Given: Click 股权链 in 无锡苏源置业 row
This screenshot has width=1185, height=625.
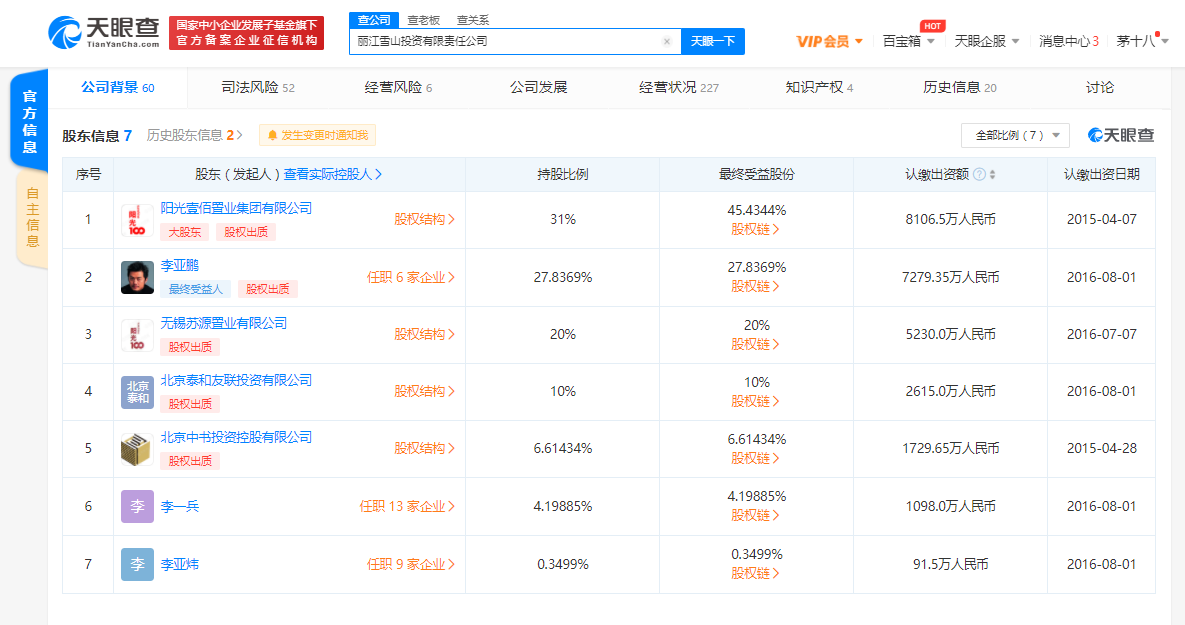Looking at the screenshot, I should 755,344.
